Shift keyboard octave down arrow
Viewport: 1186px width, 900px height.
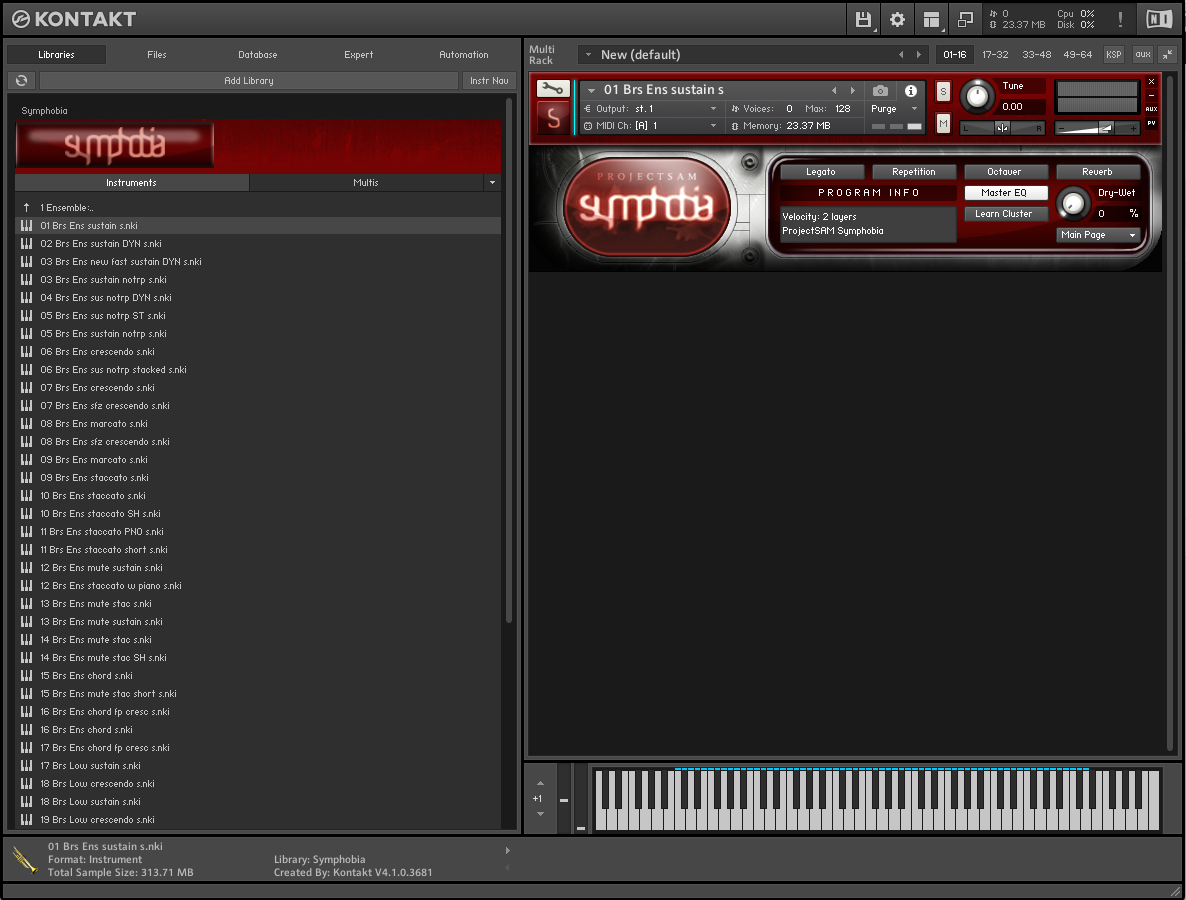tap(540, 814)
